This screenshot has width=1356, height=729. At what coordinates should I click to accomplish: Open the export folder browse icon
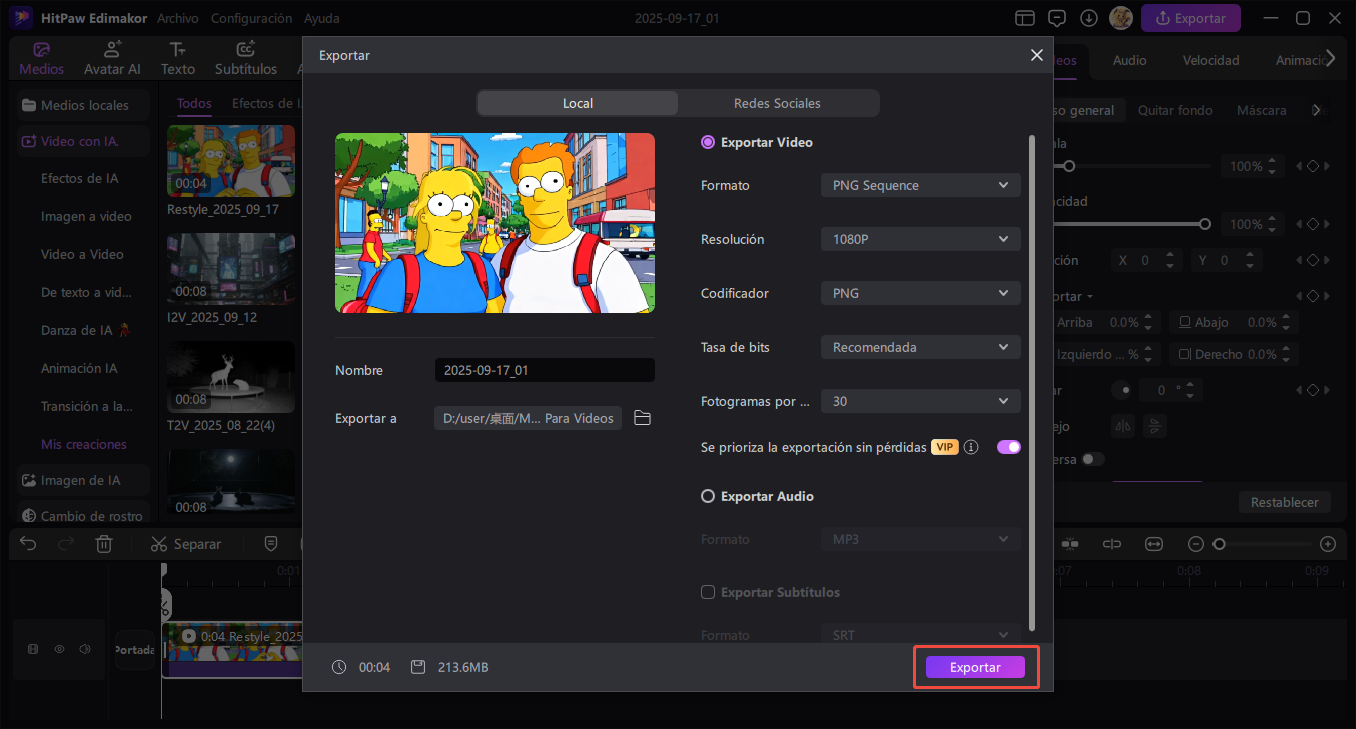pyautogui.click(x=642, y=418)
